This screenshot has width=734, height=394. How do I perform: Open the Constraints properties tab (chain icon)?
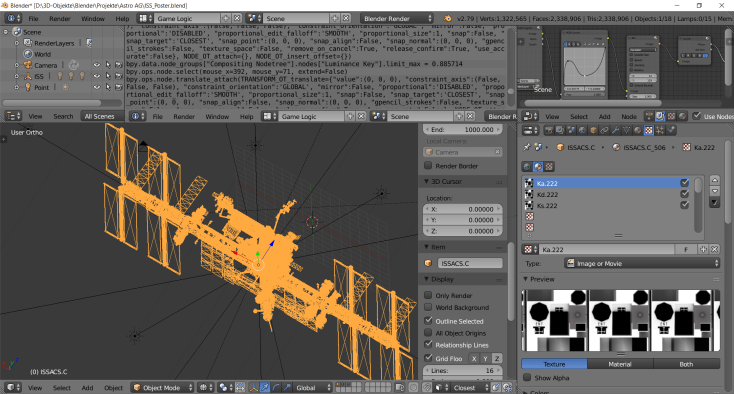point(604,130)
